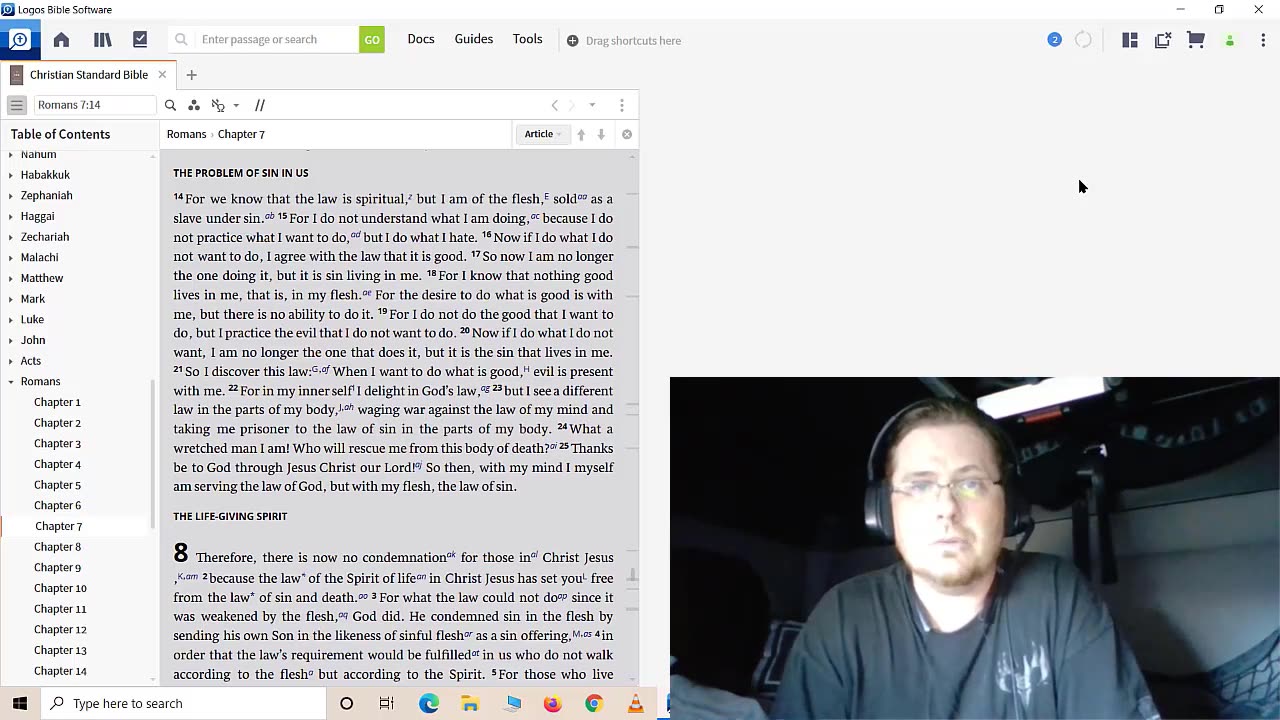The width and height of the screenshot is (1280, 720).
Task: Click the Logos app logo button
Action: pyautogui.click(x=19, y=40)
